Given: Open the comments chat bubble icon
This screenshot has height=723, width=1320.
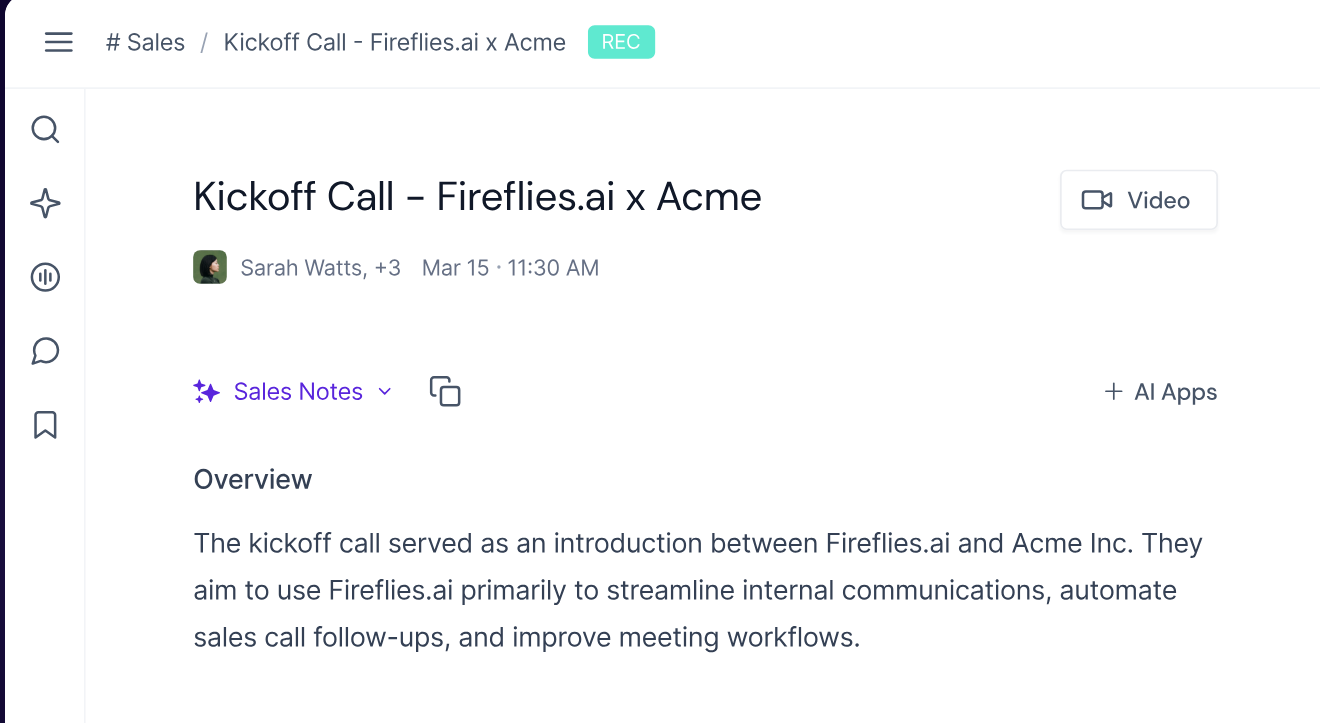Looking at the screenshot, I should (45, 351).
